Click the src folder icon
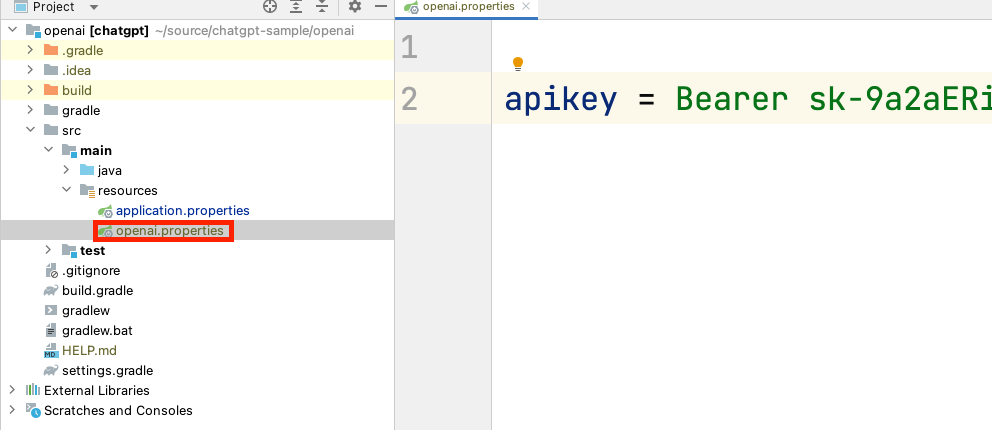992x430 pixels. click(51, 130)
